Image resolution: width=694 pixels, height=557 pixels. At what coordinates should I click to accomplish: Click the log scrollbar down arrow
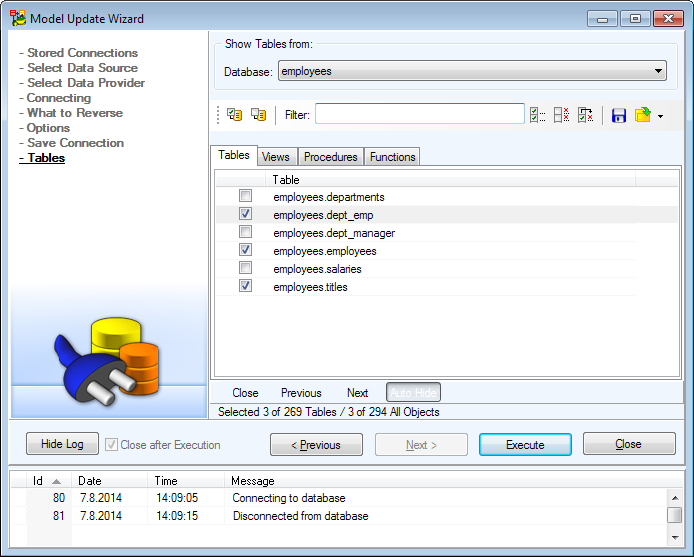675,537
